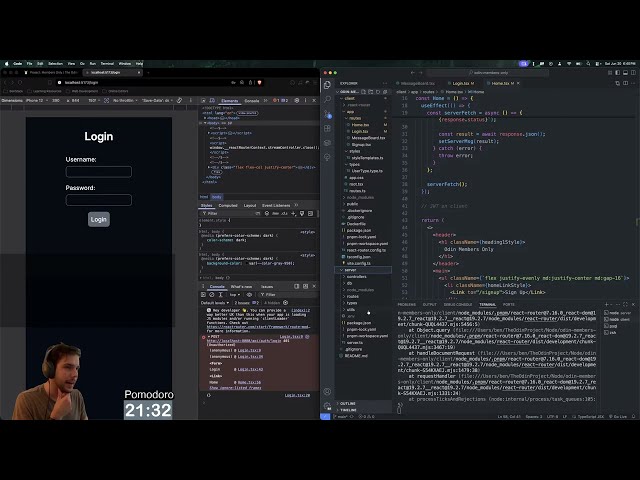Click the Login button on the page
The image size is (640, 480).
99,219
